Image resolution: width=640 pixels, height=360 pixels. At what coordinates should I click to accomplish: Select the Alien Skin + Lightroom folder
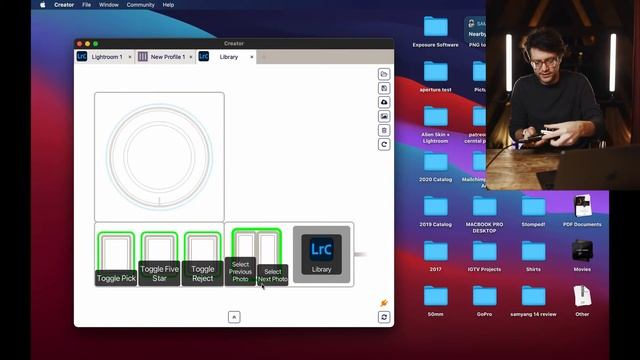436,124
